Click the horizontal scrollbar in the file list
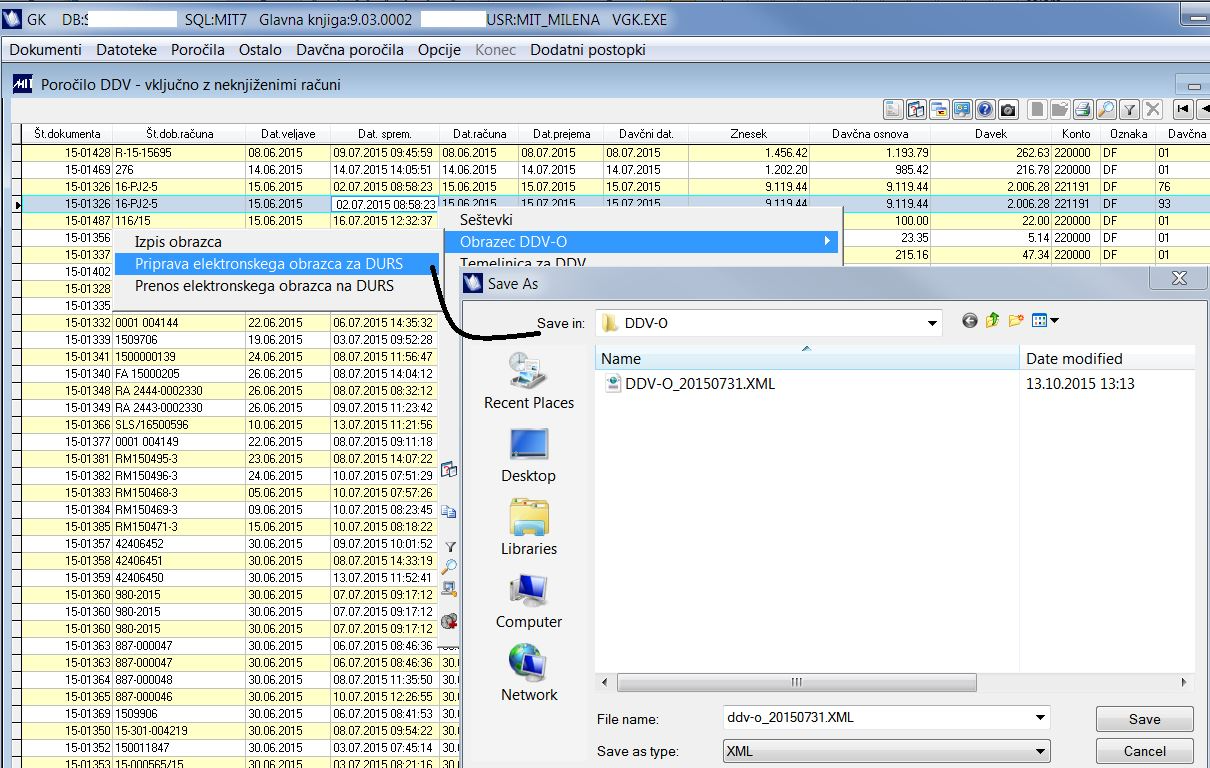Screen dimensions: 1210x768 pyautogui.click(x=796, y=682)
